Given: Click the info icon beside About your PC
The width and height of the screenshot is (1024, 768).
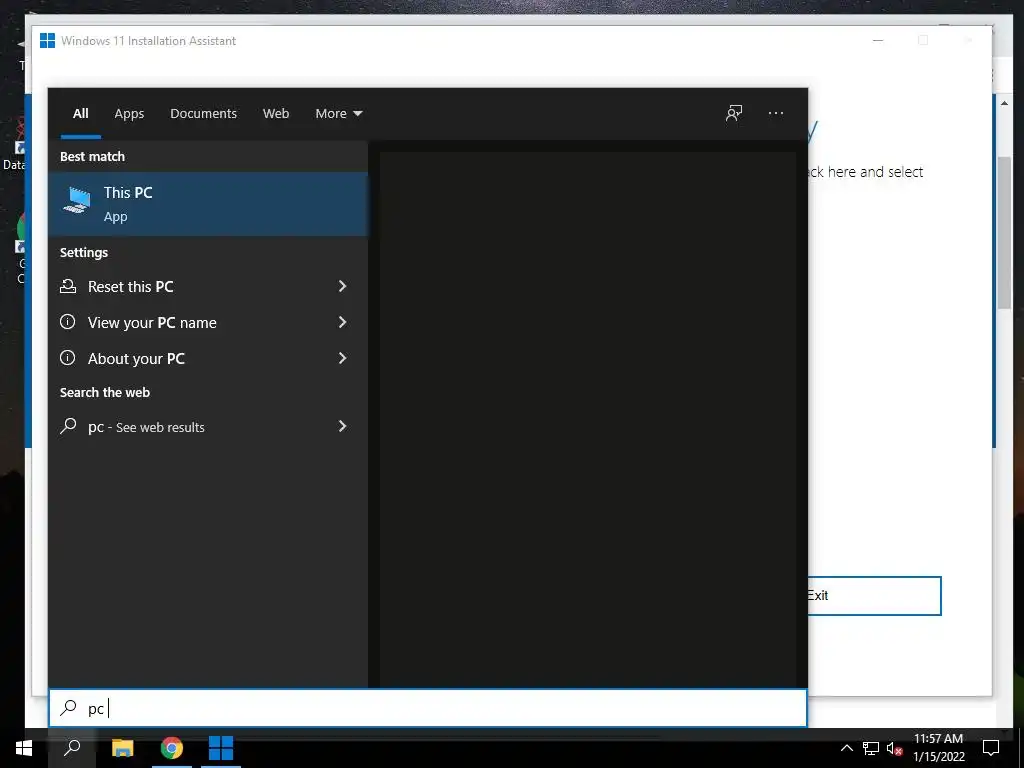Looking at the screenshot, I should pyautogui.click(x=67, y=358).
